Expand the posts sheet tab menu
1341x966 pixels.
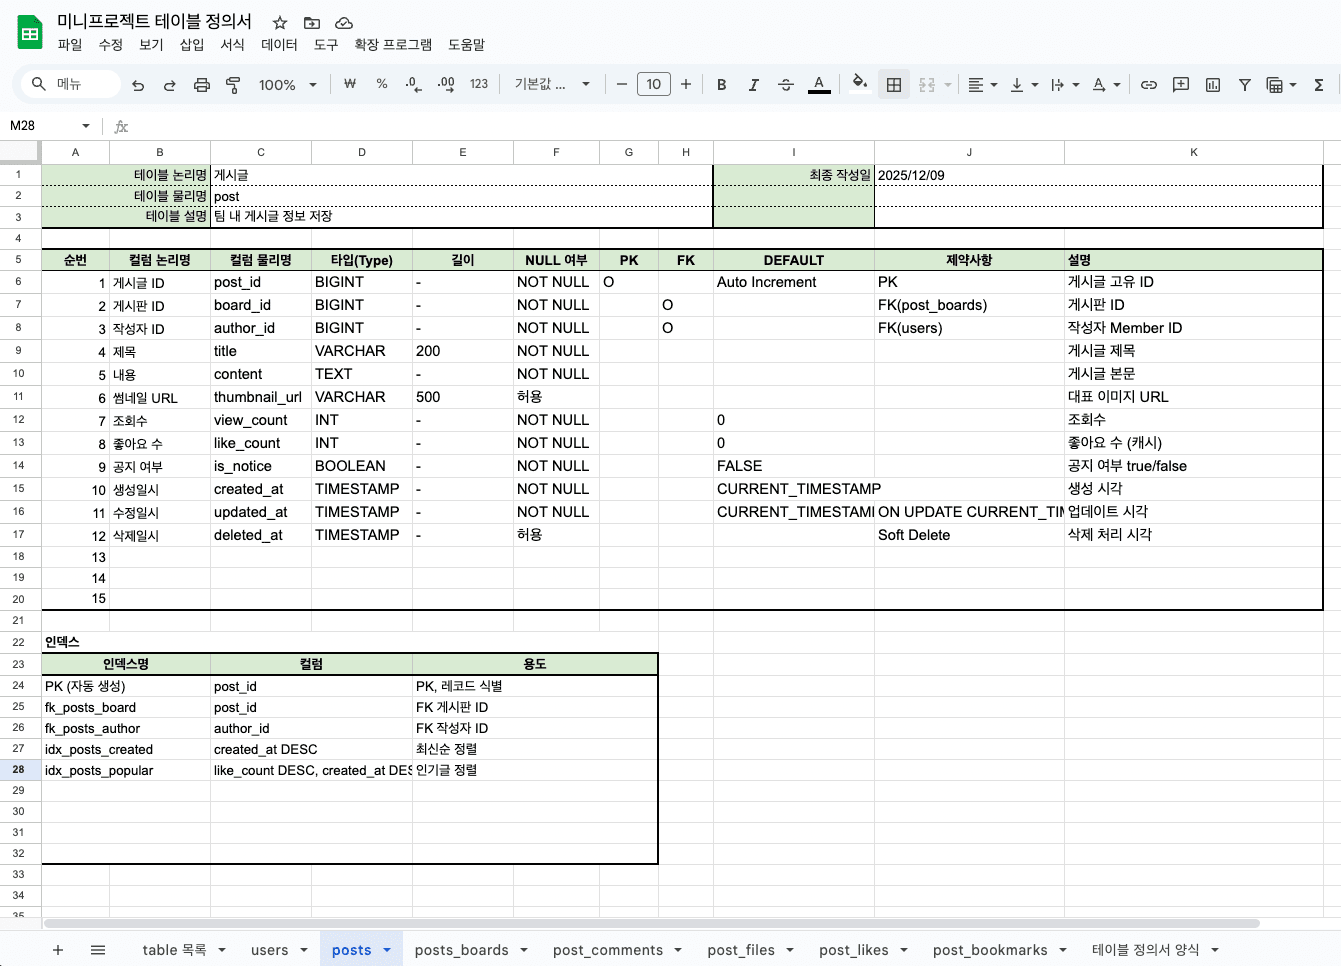387,950
